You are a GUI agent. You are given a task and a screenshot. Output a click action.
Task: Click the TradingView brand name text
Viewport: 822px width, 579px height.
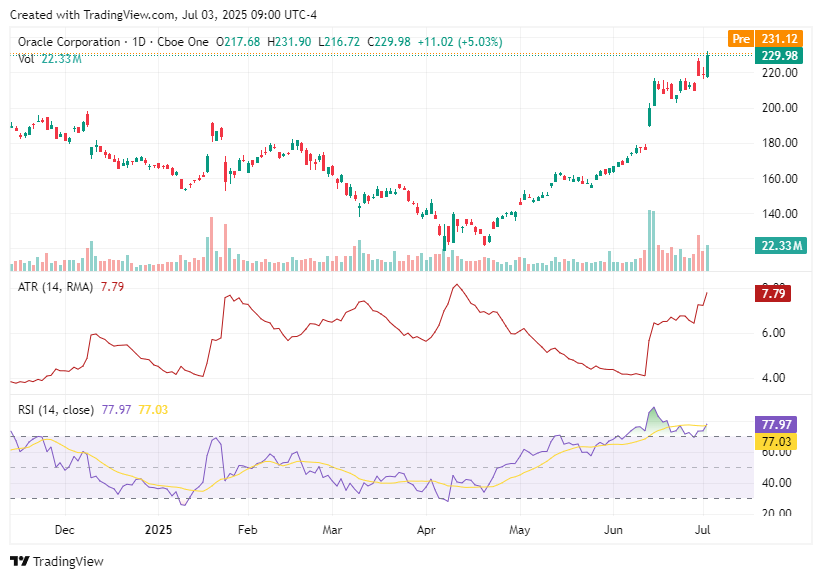(x=68, y=561)
